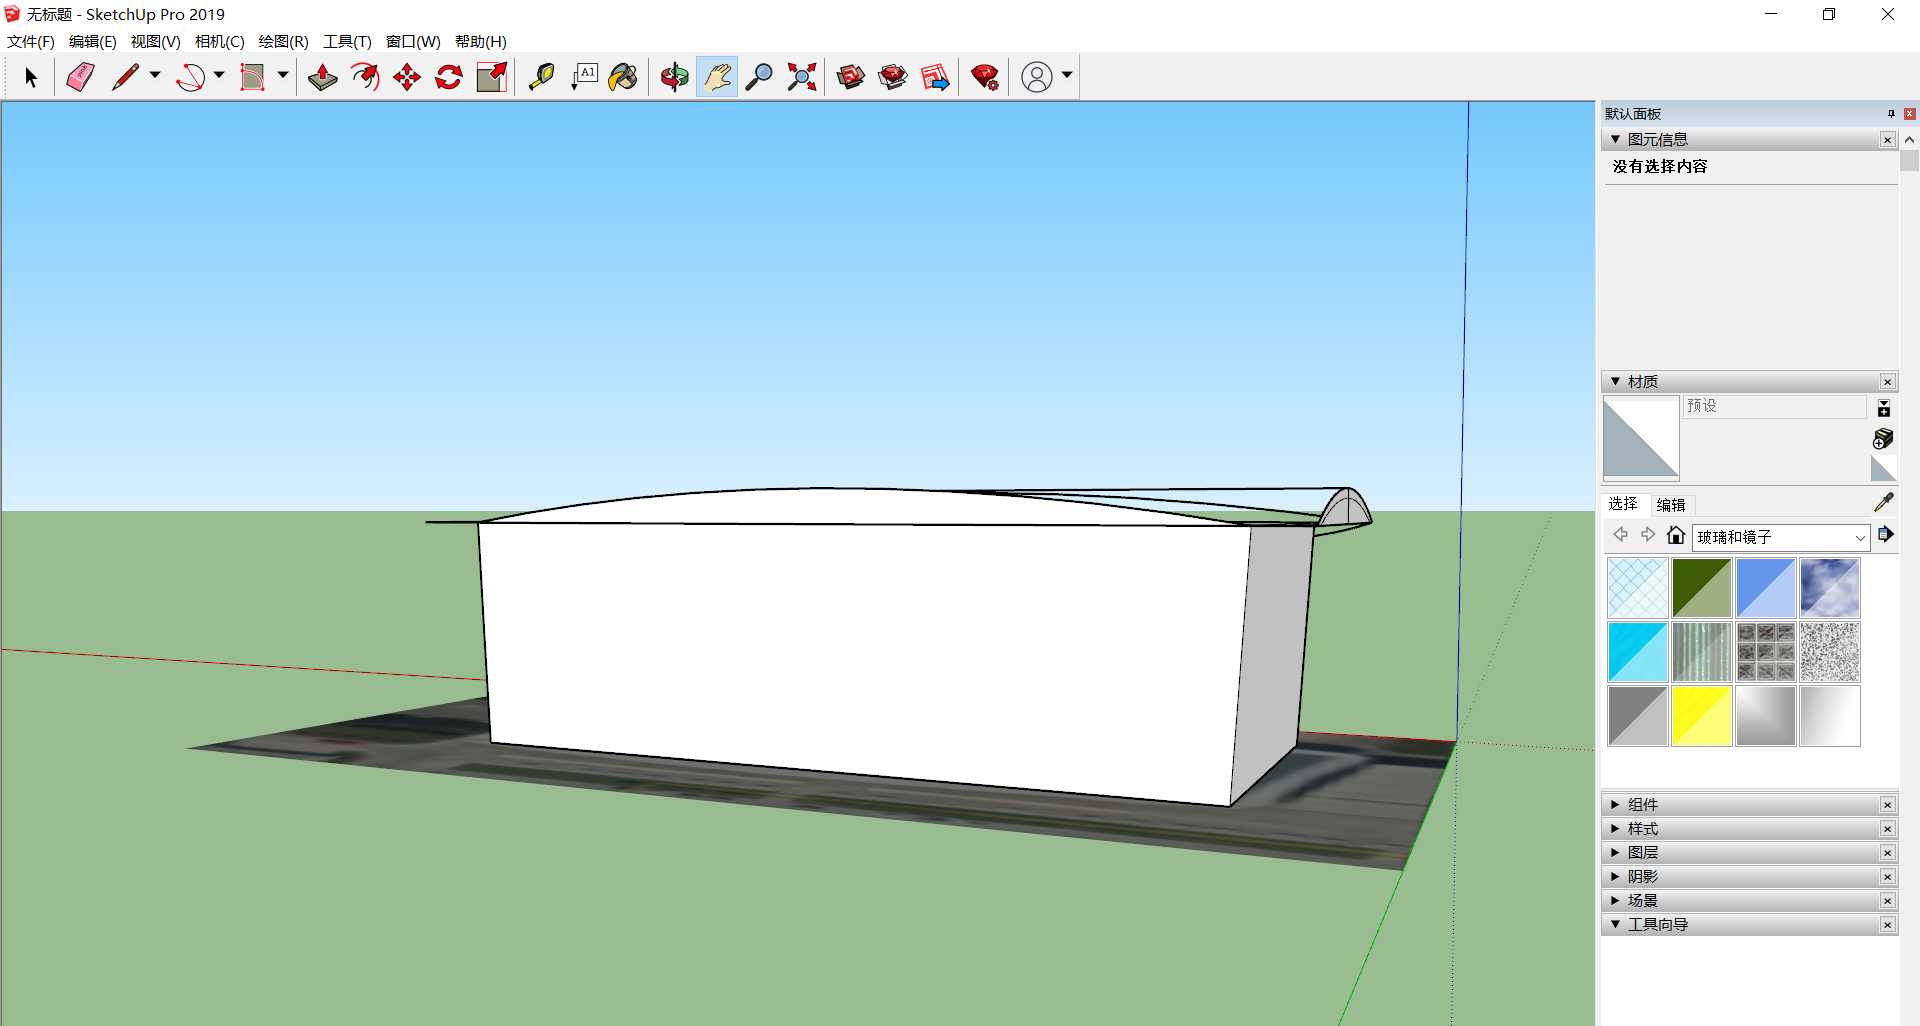Collapse the 工具向导 panel

(1615, 925)
